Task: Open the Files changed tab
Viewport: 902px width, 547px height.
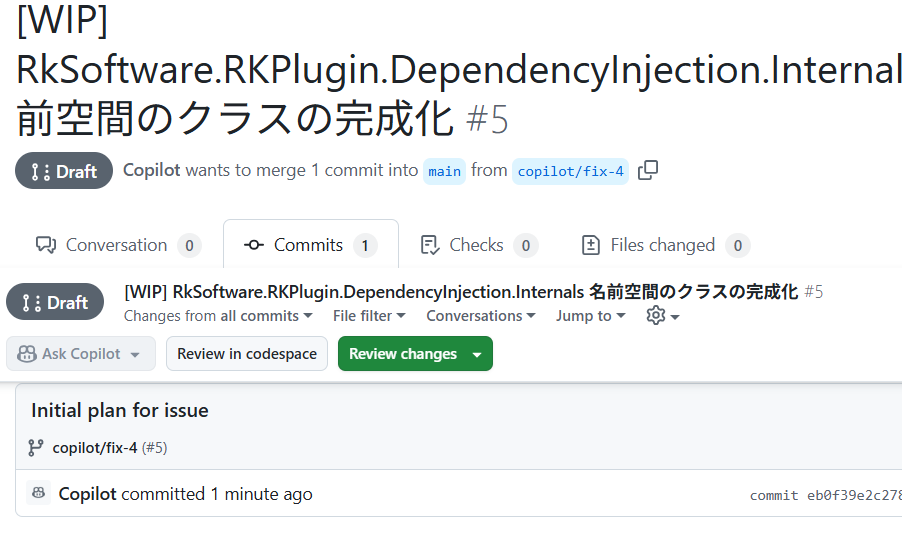Action: coord(666,245)
